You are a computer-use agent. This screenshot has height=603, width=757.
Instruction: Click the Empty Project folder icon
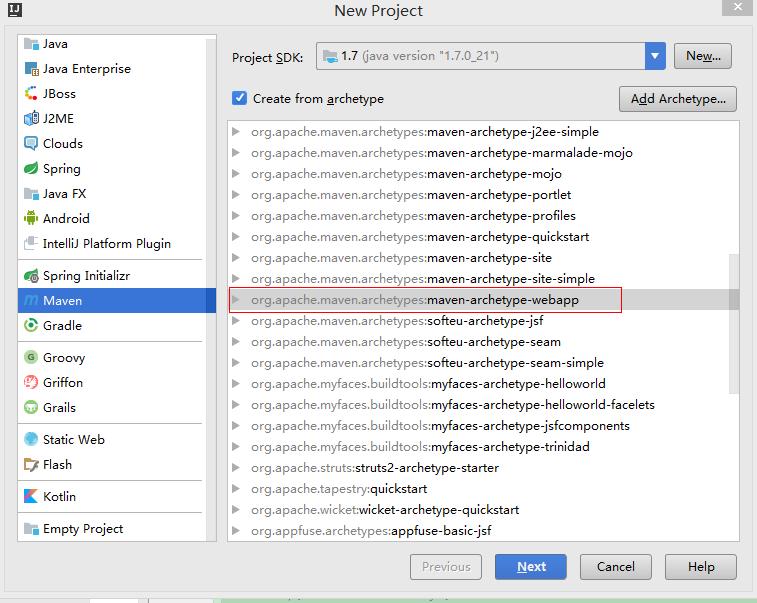pos(31,529)
